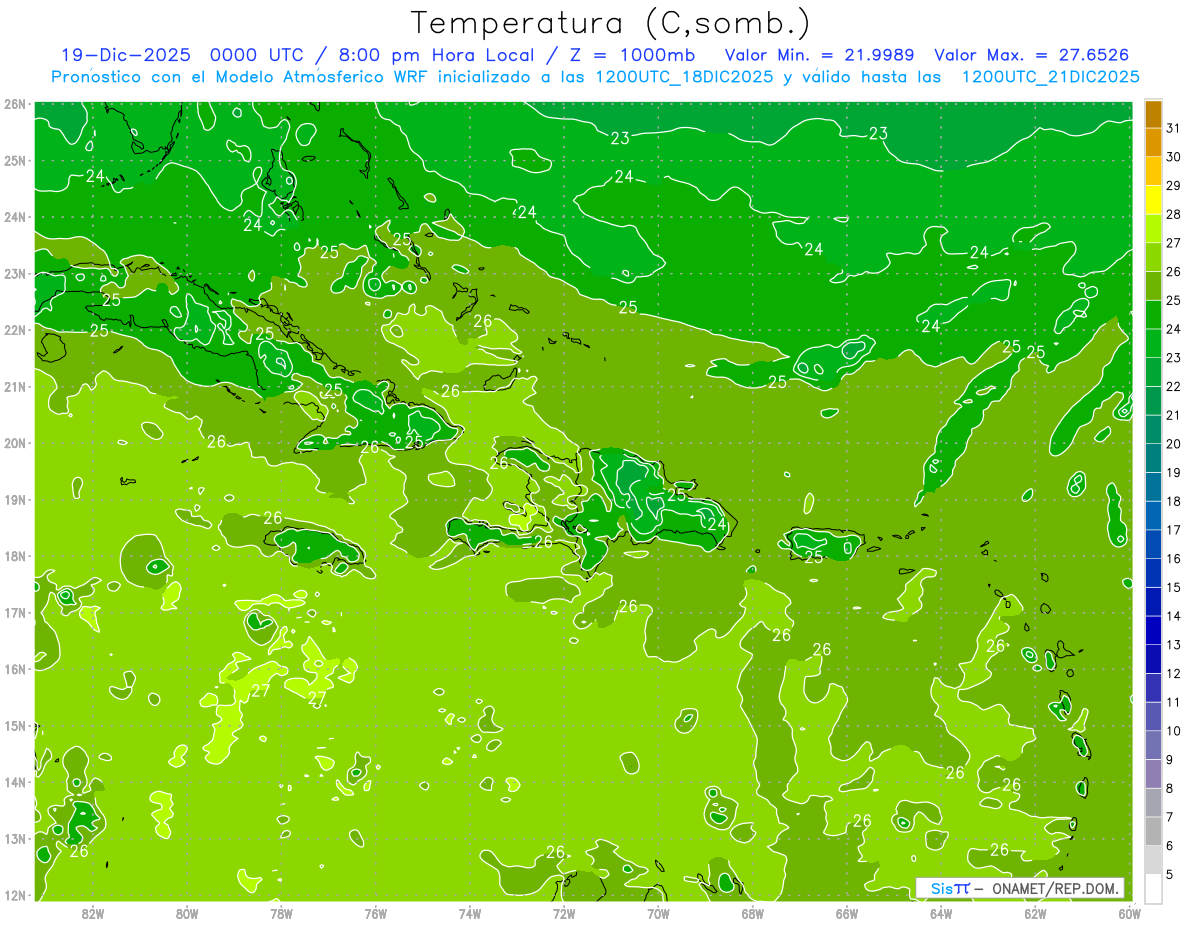Pick the teal swatch between legend 19 and 20
1200x927 pixels.
coord(1153,458)
